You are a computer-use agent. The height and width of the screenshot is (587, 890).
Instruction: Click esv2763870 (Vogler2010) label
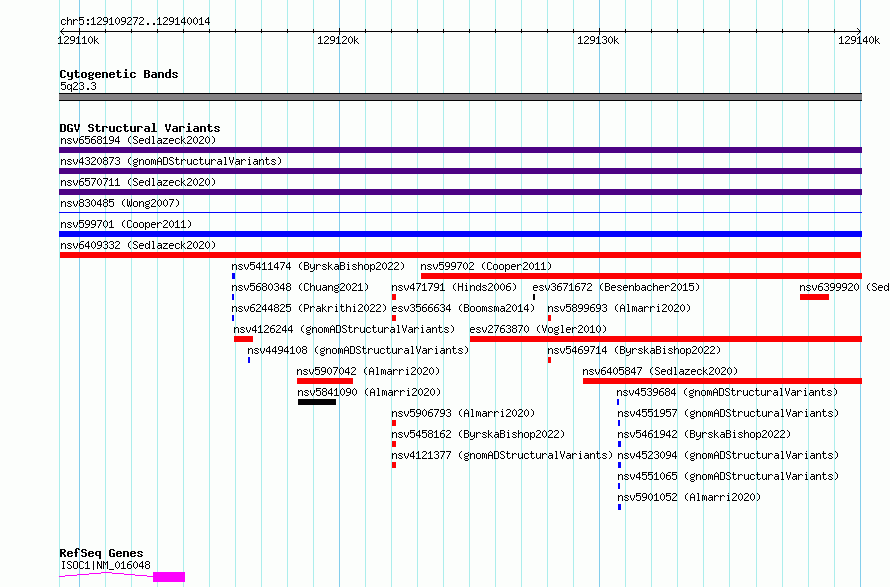pos(538,329)
